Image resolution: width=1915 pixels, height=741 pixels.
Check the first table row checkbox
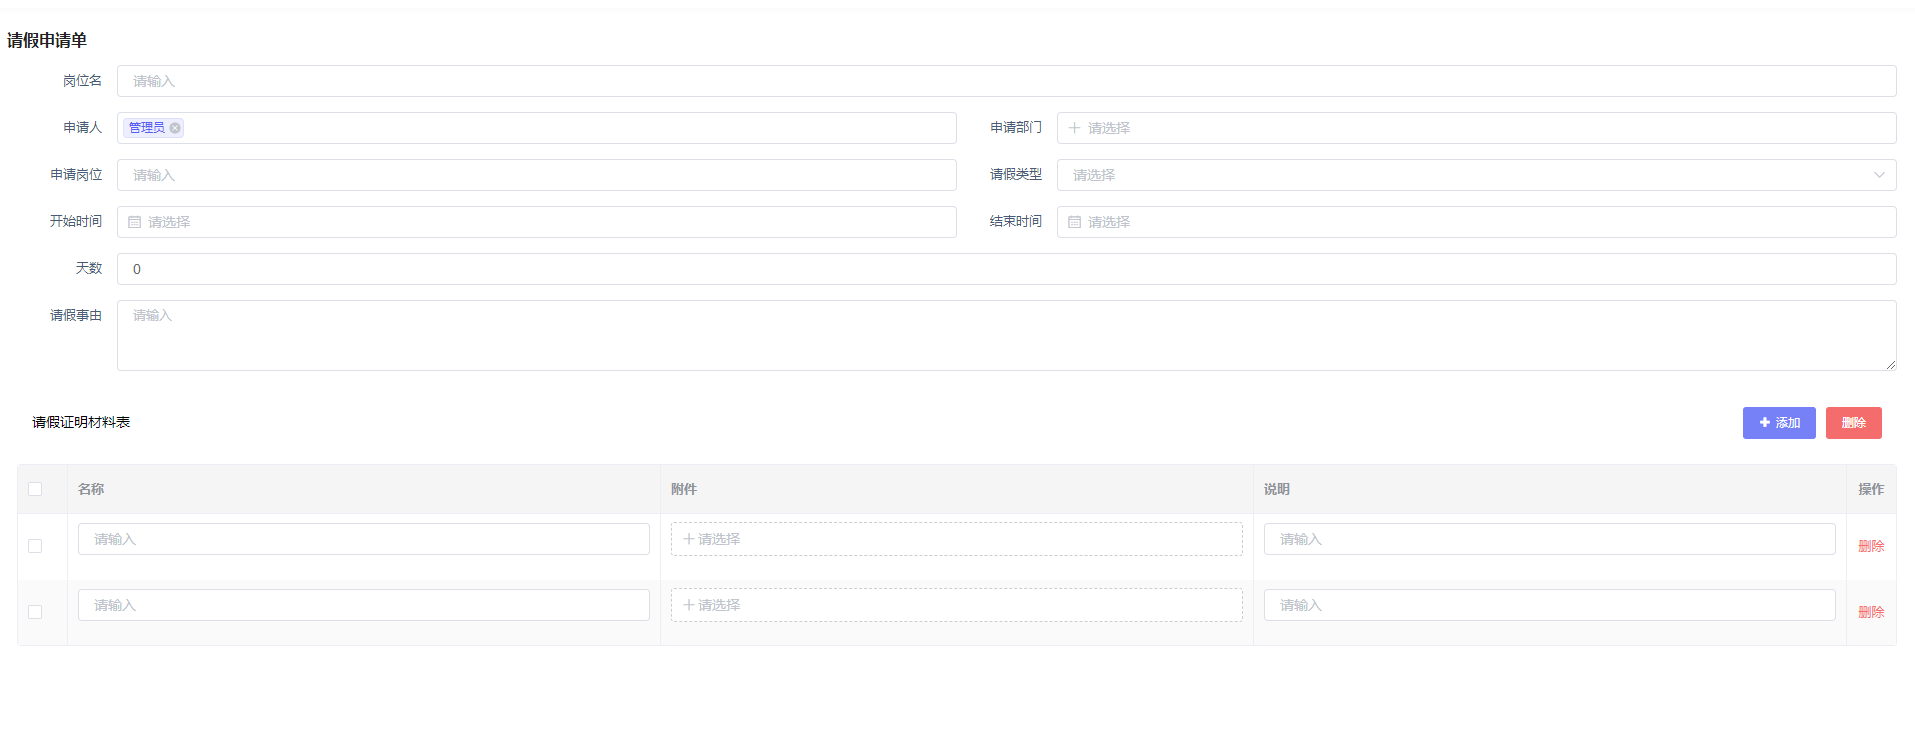pyautogui.click(x=35, y=546)
